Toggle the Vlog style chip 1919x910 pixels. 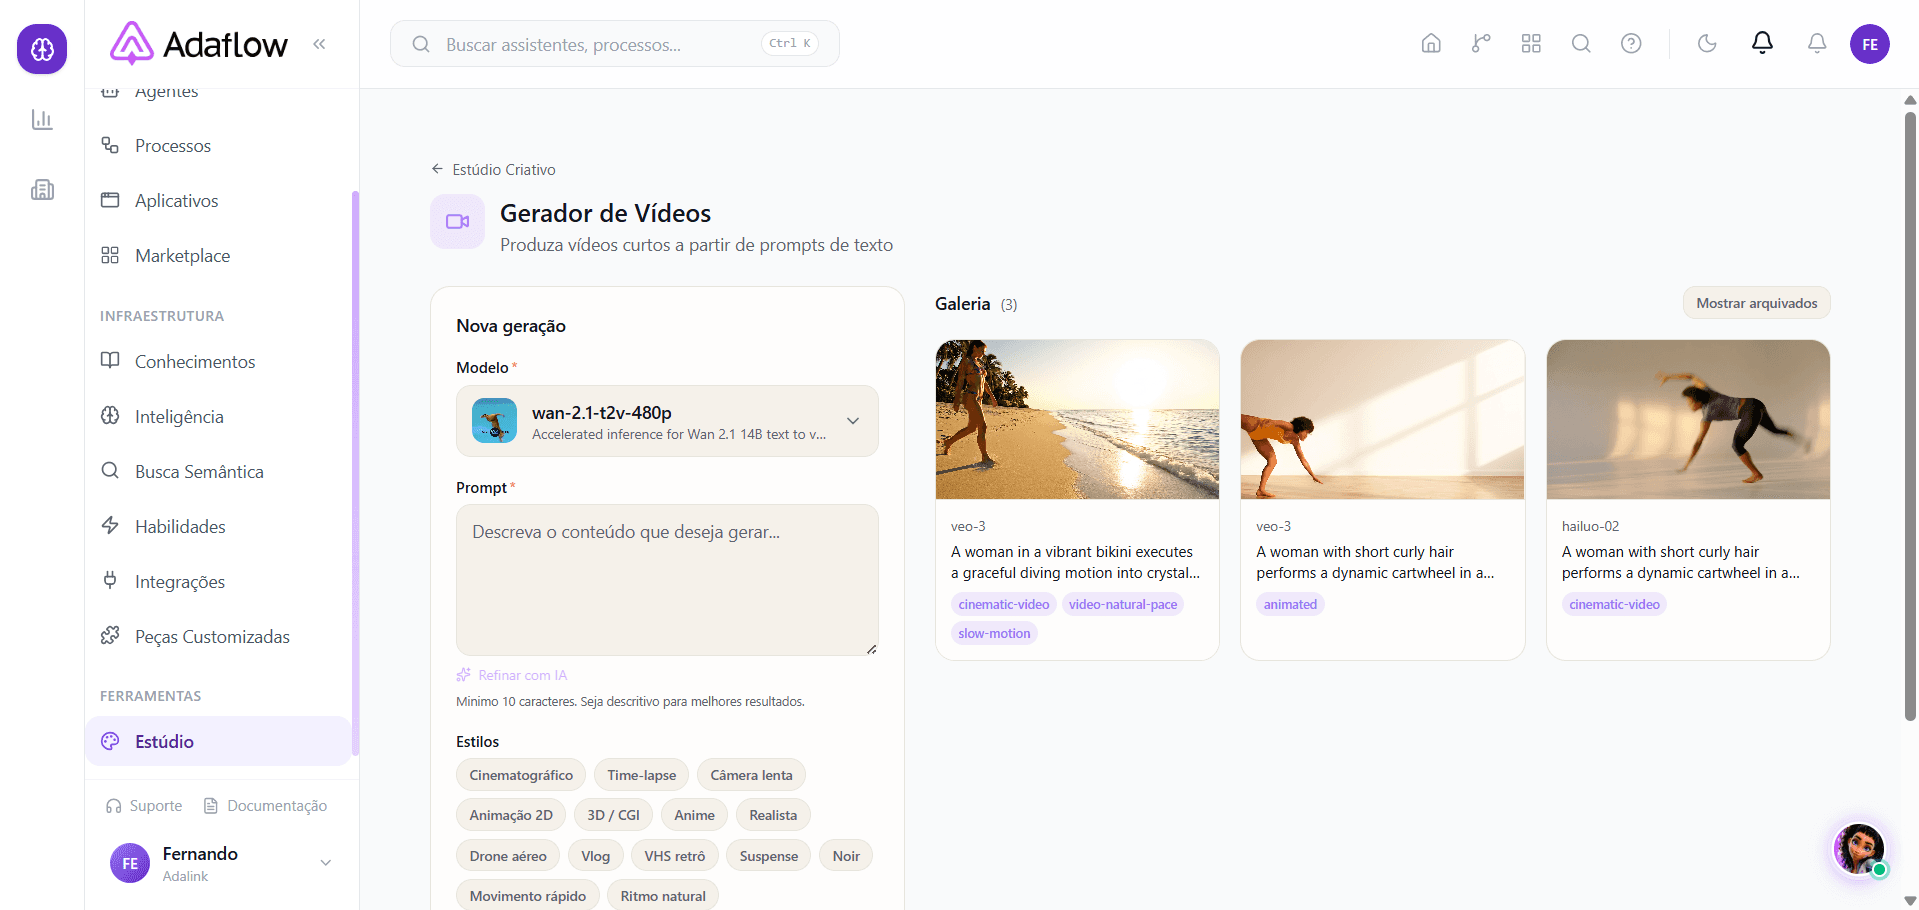[596, 856]
